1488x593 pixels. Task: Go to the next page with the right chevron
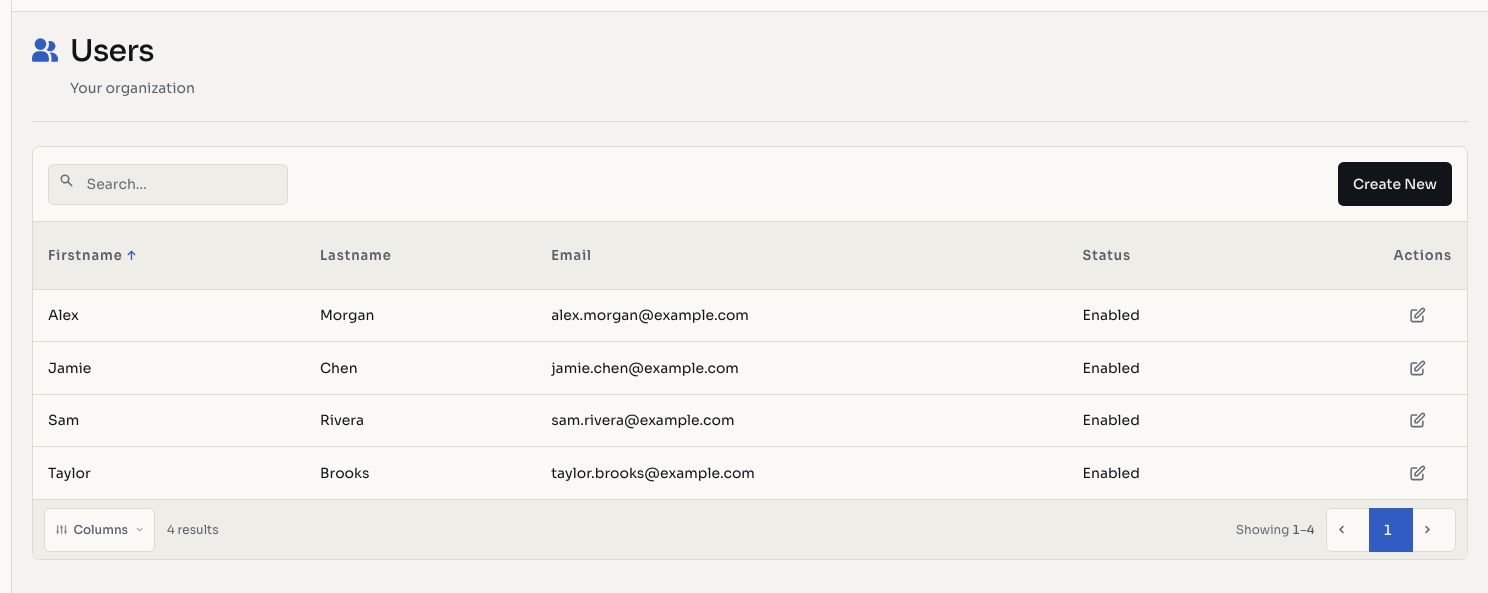point(1427,530)
